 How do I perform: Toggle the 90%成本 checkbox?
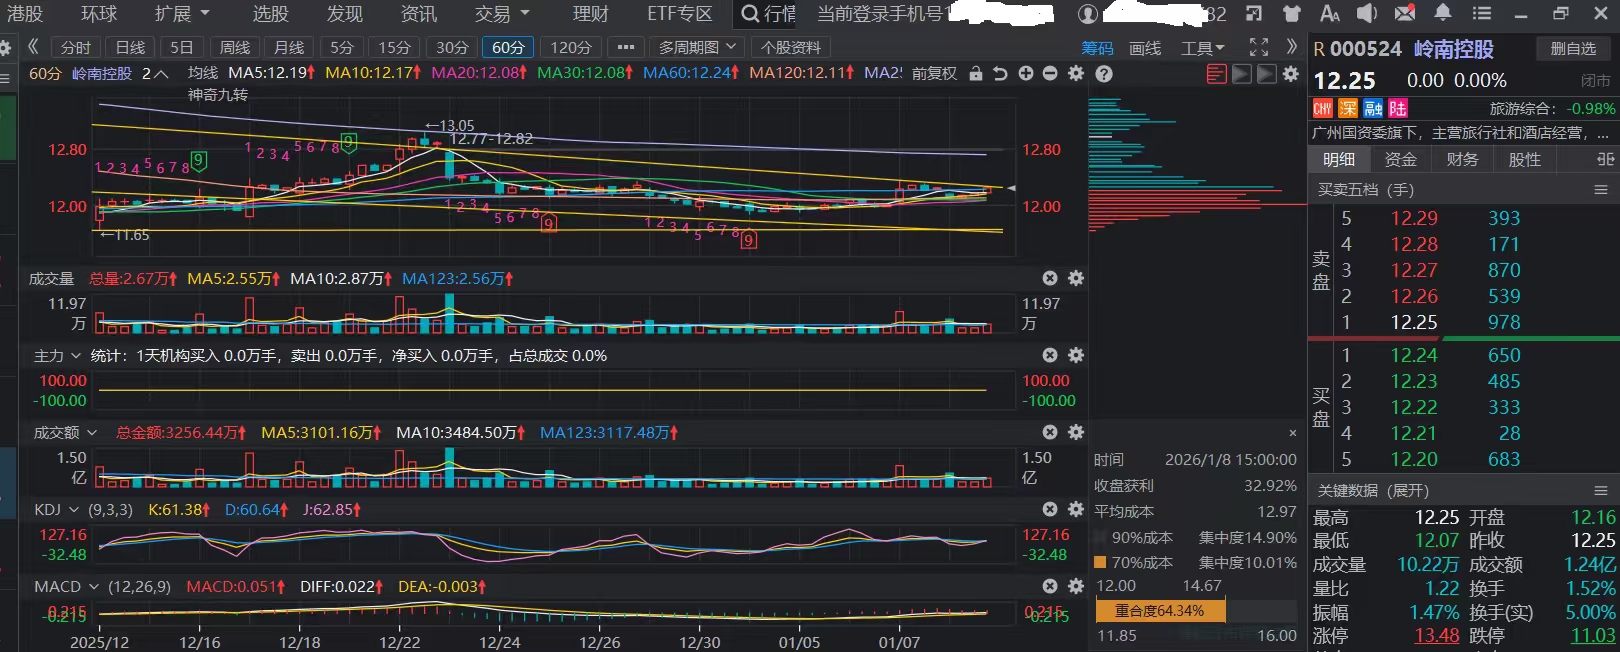coord(1100,537)
